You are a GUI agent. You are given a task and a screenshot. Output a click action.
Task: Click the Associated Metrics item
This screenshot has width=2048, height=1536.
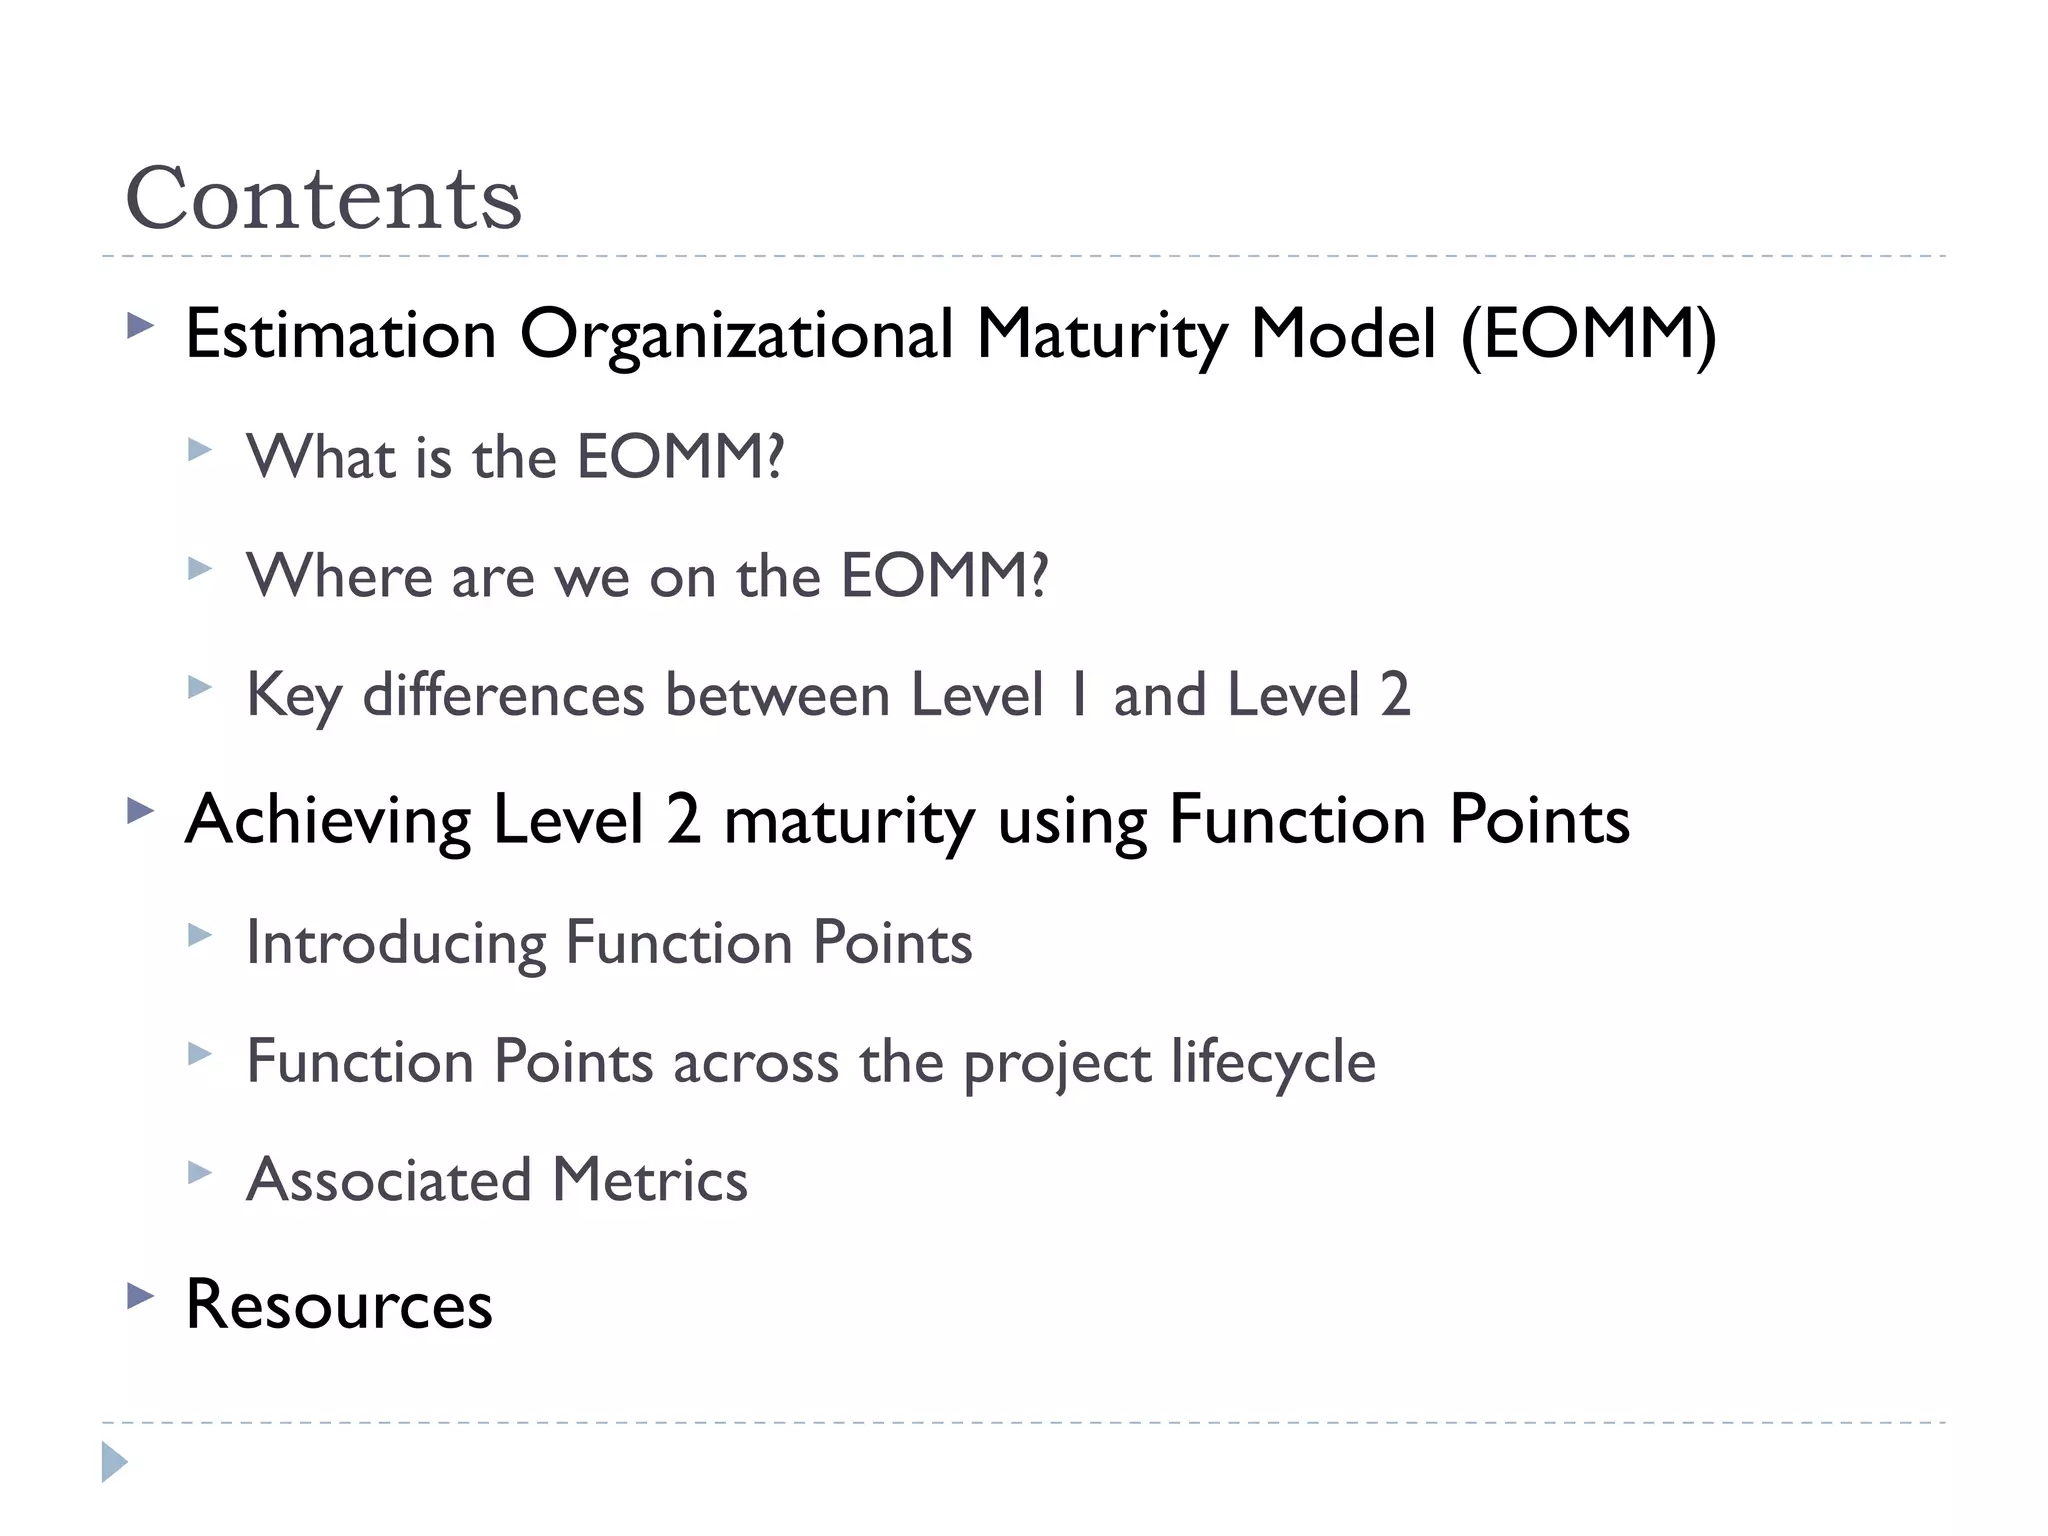(497, 1180)
